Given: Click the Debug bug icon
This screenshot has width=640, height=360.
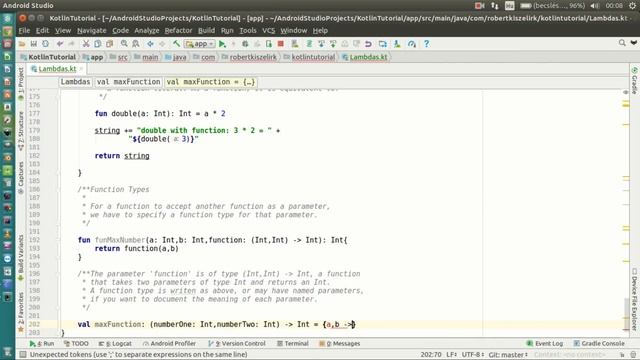Looking at the screenshot, I should [x=245, y=44].
